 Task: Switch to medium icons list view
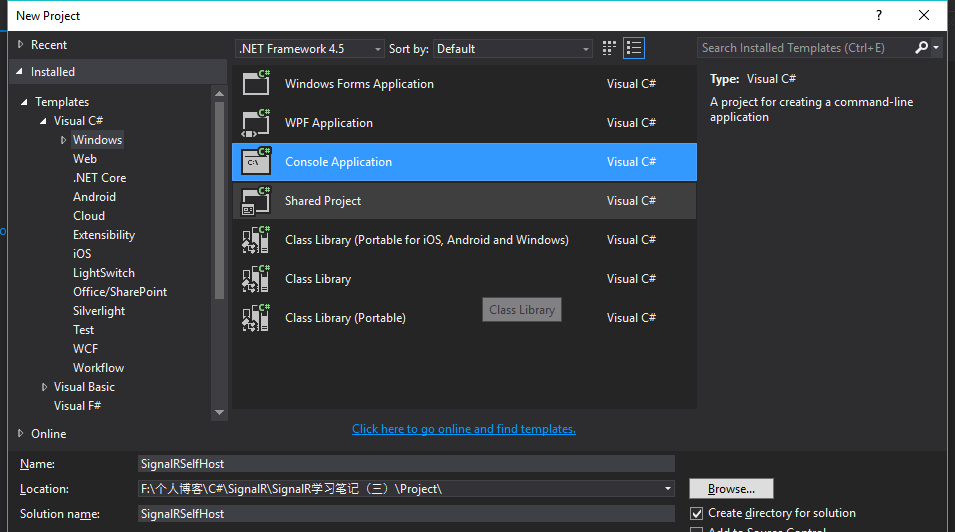coord(634,48)
